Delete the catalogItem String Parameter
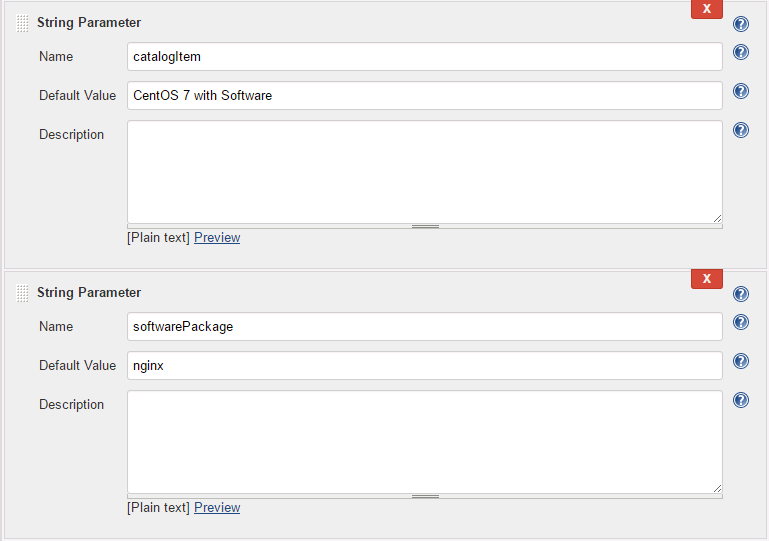The image size is (769, 541). tap(706, 9)
